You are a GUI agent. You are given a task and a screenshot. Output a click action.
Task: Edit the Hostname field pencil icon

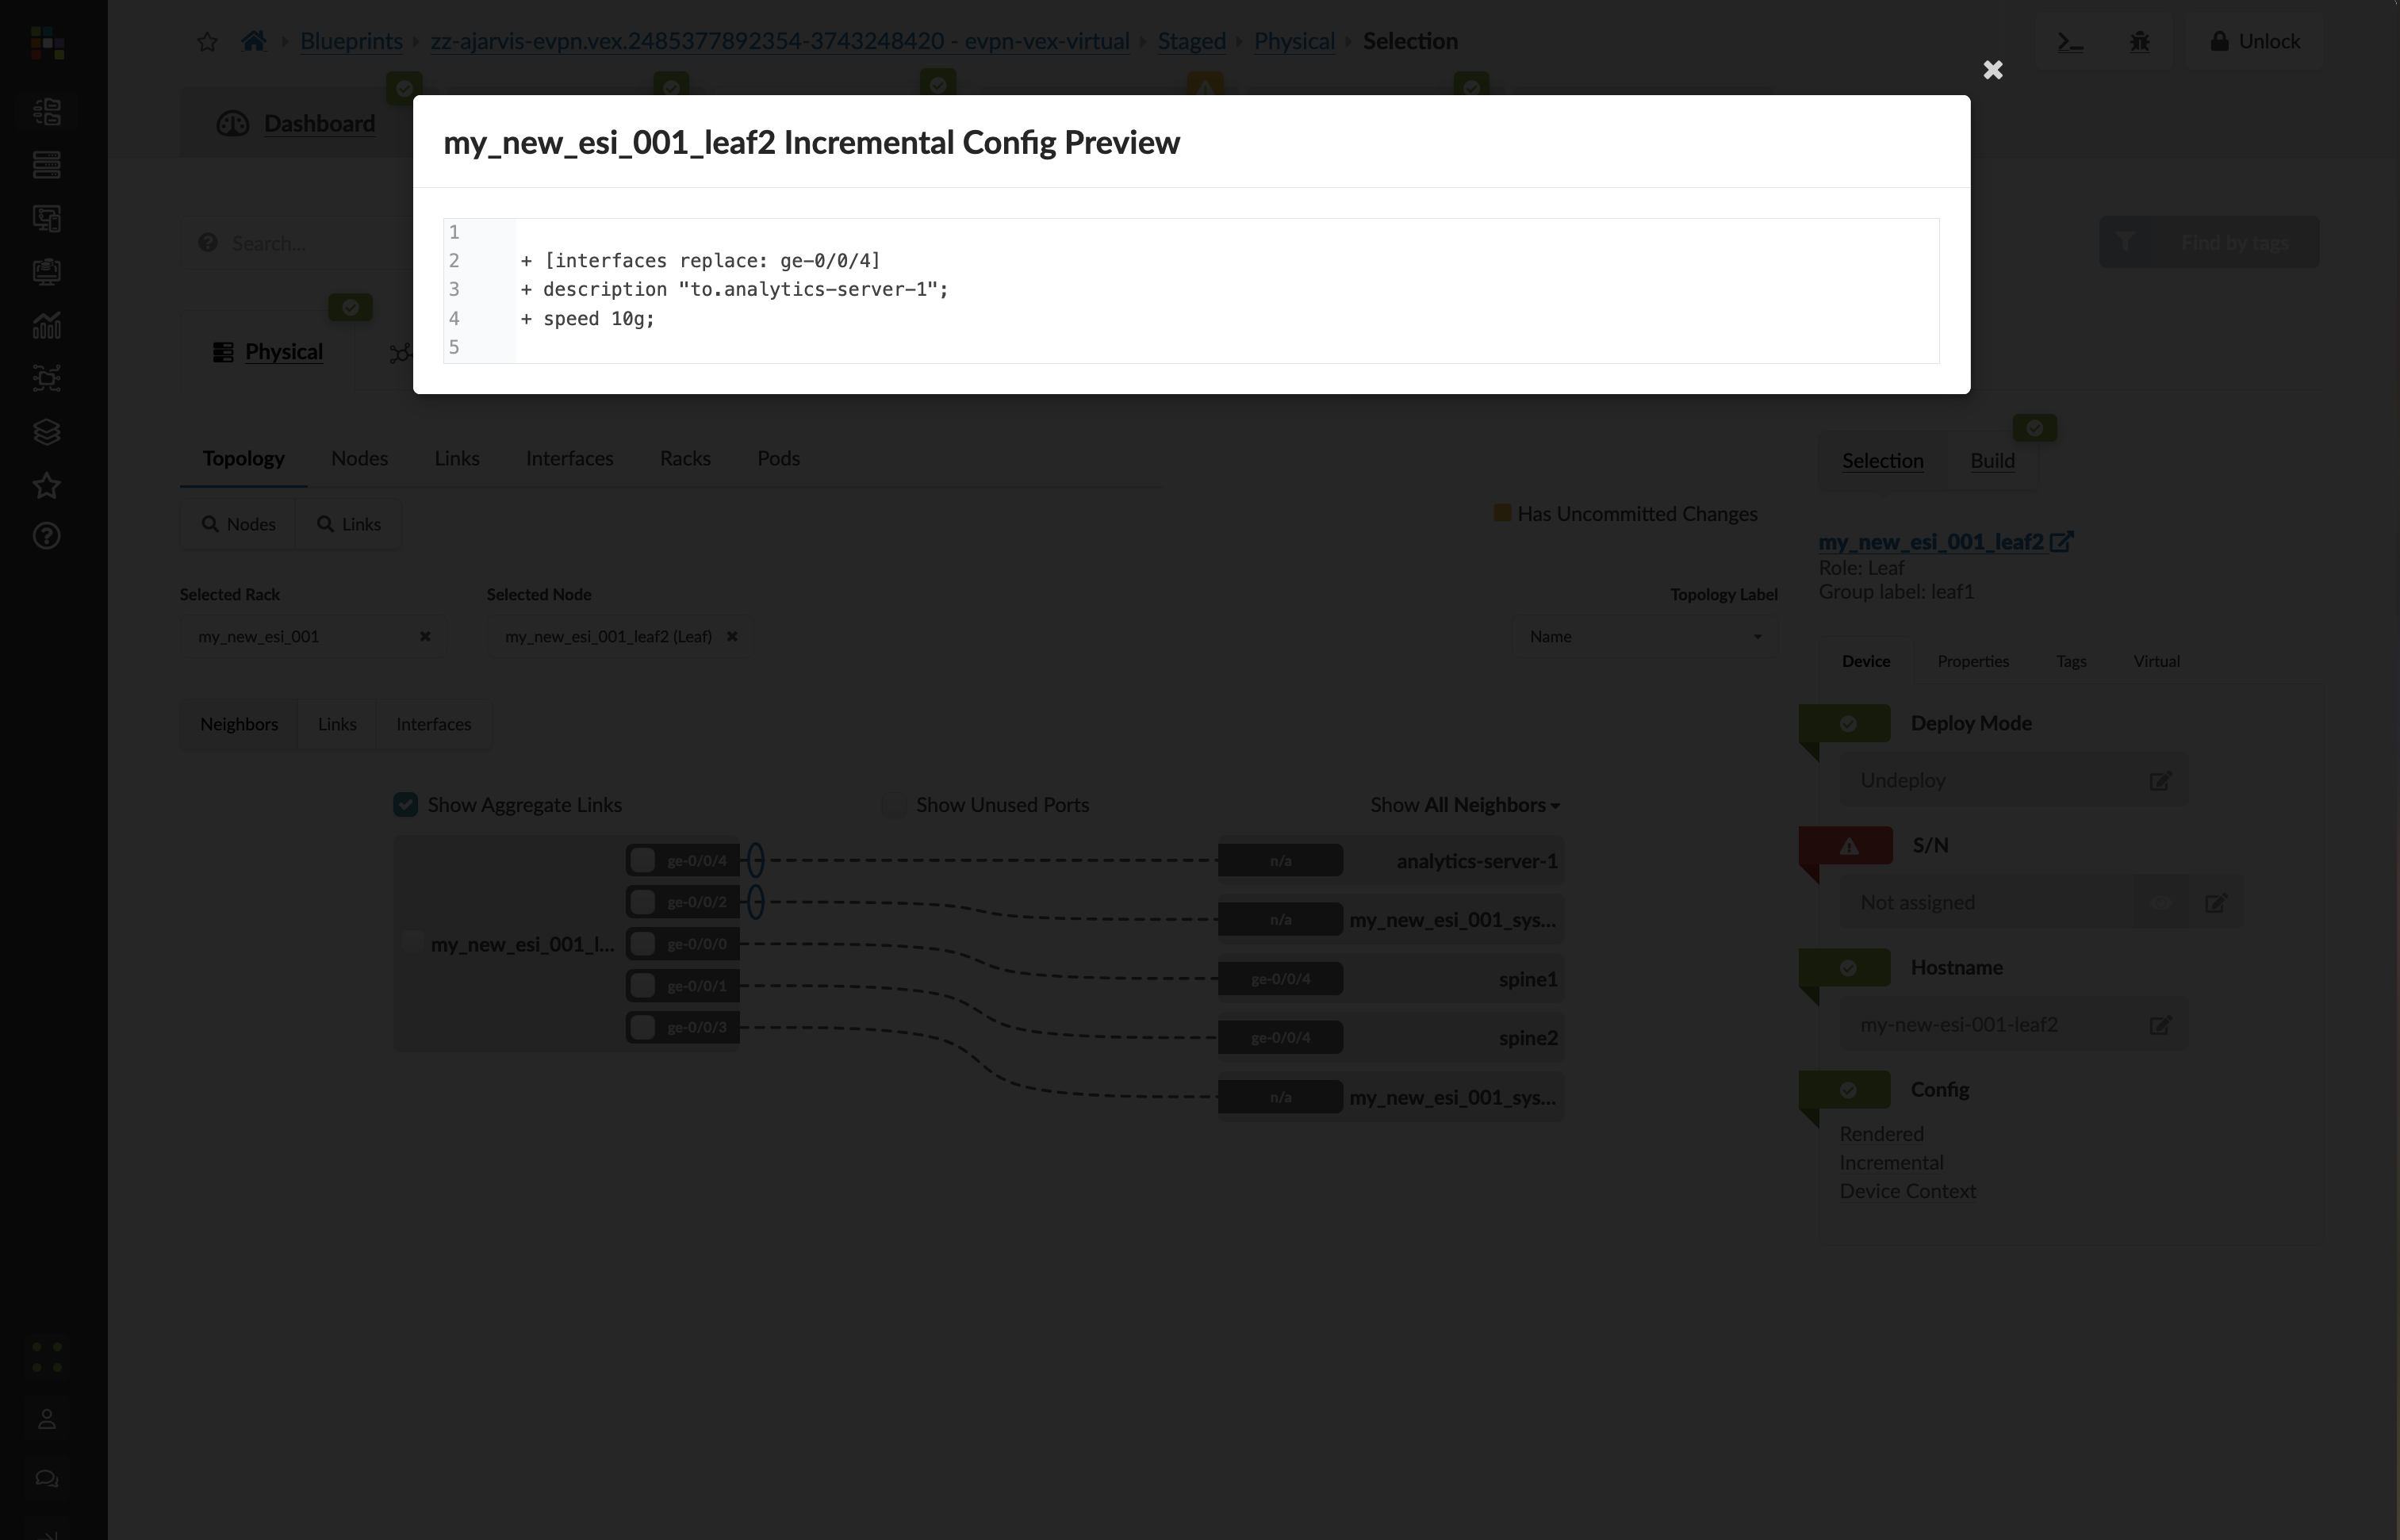tap(2160, 1025)
